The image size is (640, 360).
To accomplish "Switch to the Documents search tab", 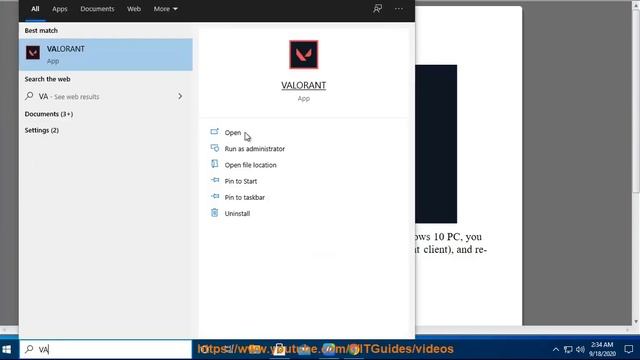I will click(x=97, y=9).
